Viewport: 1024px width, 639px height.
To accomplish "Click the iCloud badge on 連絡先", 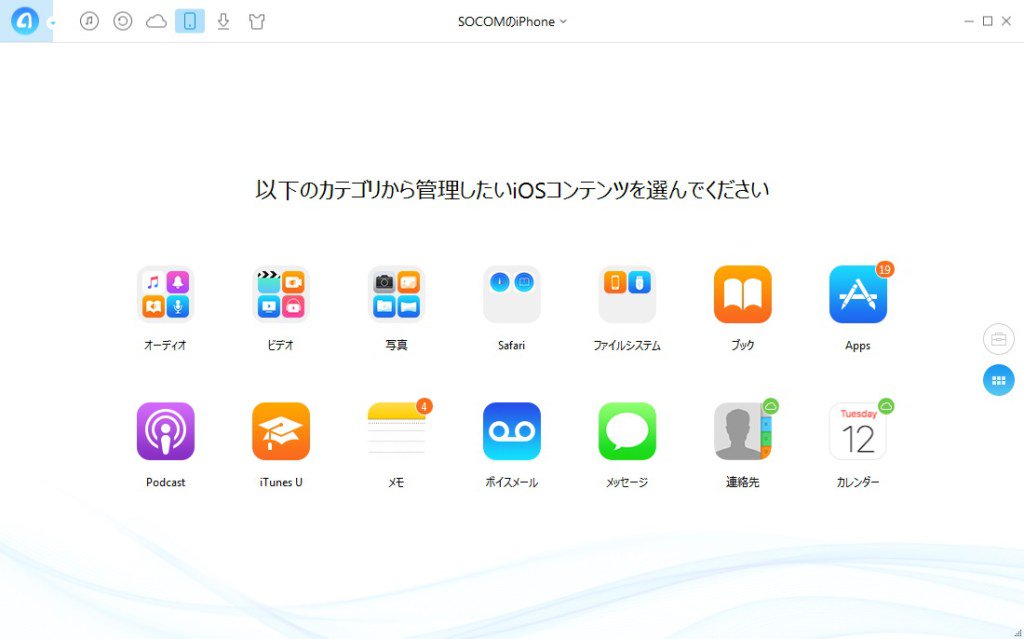I will 771,406.
